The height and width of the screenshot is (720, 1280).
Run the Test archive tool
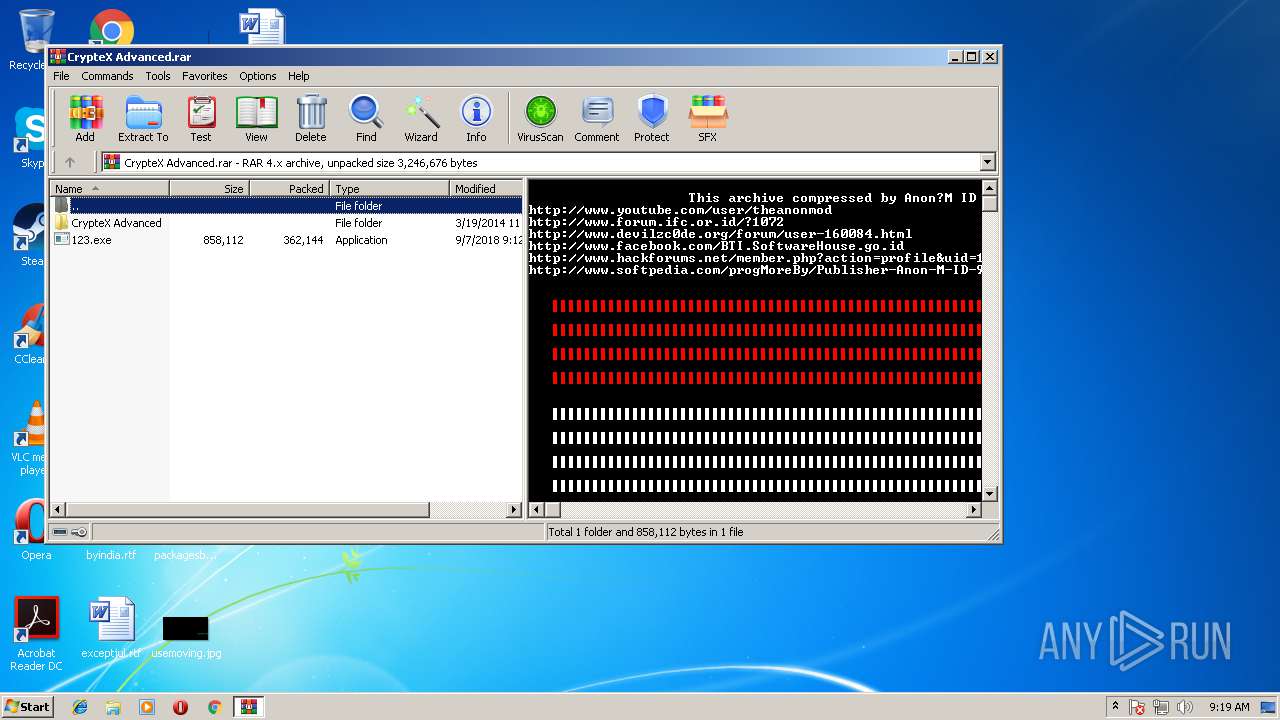tap(201, 119)
